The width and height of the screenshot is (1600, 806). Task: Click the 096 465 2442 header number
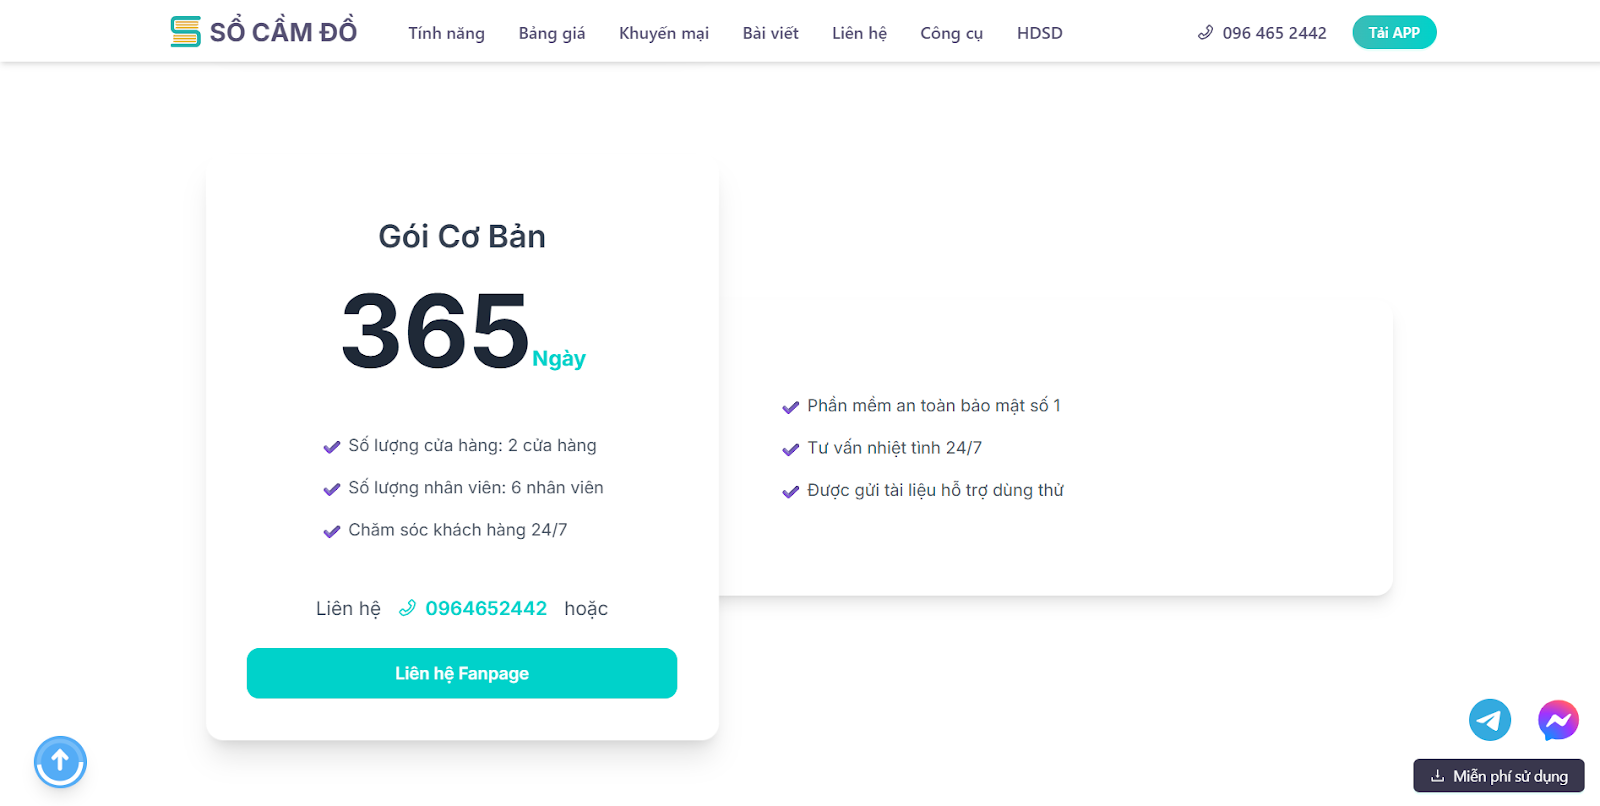(x=1274, y=33)
